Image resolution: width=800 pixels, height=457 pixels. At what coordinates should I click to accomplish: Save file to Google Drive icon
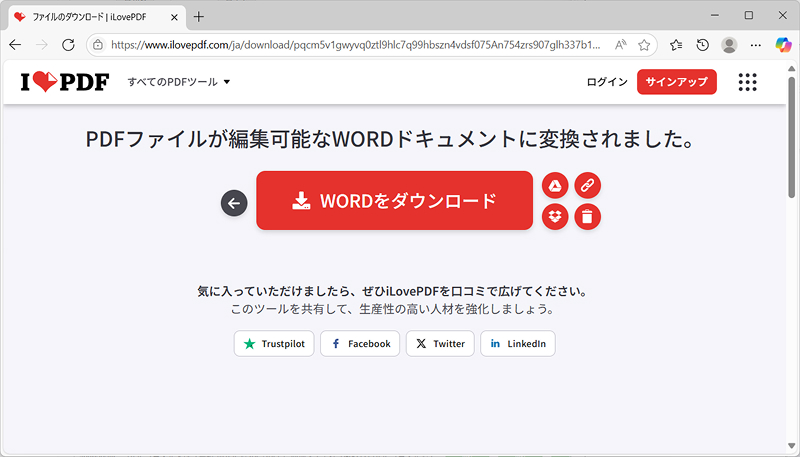[555, 186]
